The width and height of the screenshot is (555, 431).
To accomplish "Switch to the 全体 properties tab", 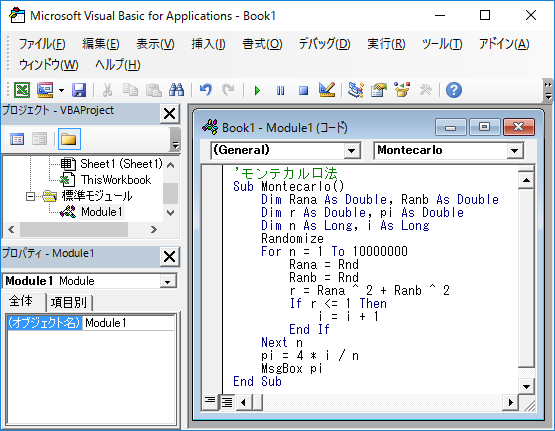I will [x=21, y=301].
